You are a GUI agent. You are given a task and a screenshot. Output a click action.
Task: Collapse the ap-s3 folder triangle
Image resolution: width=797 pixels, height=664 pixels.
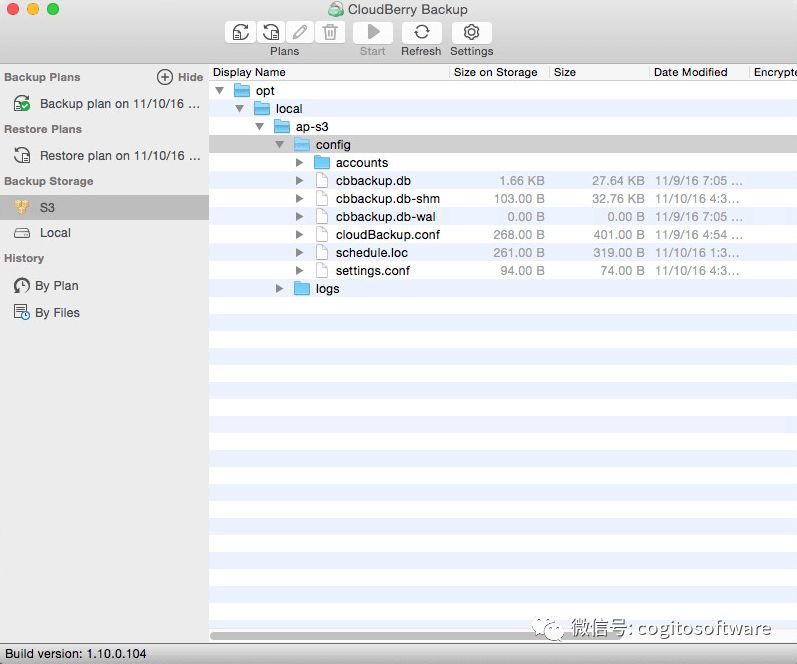[260, 127]
